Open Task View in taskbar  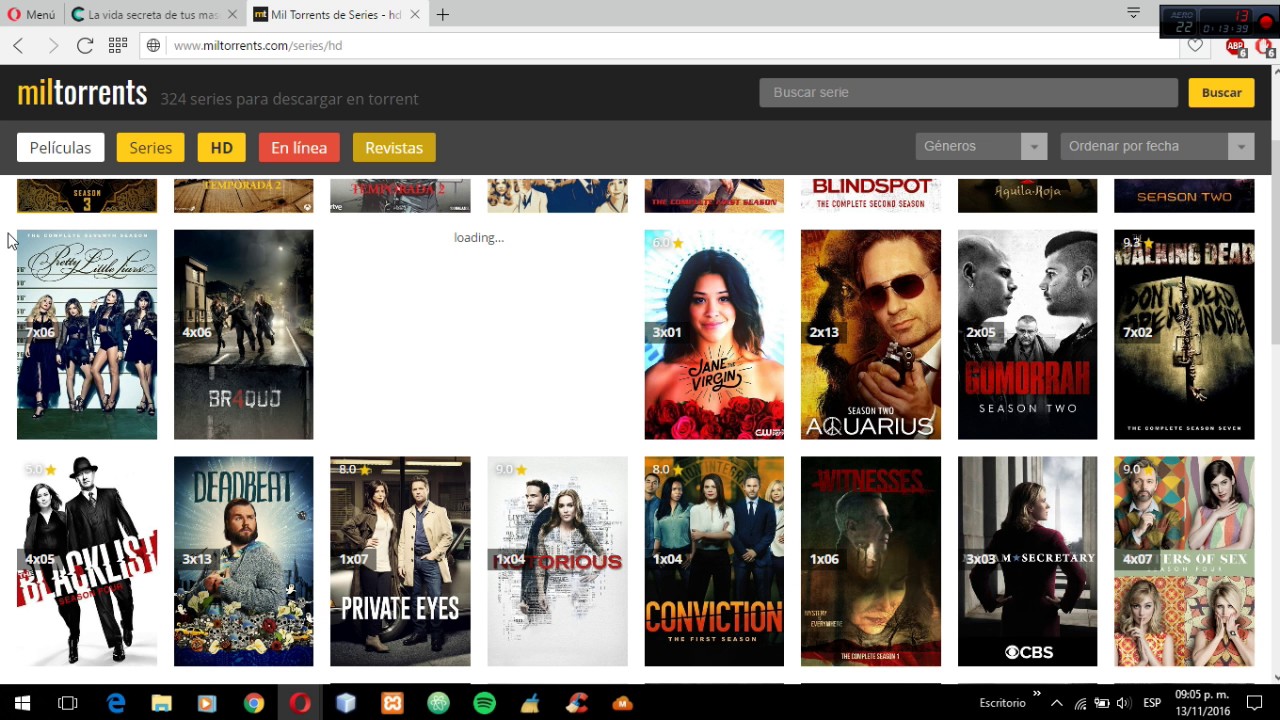tap(68, 703)
